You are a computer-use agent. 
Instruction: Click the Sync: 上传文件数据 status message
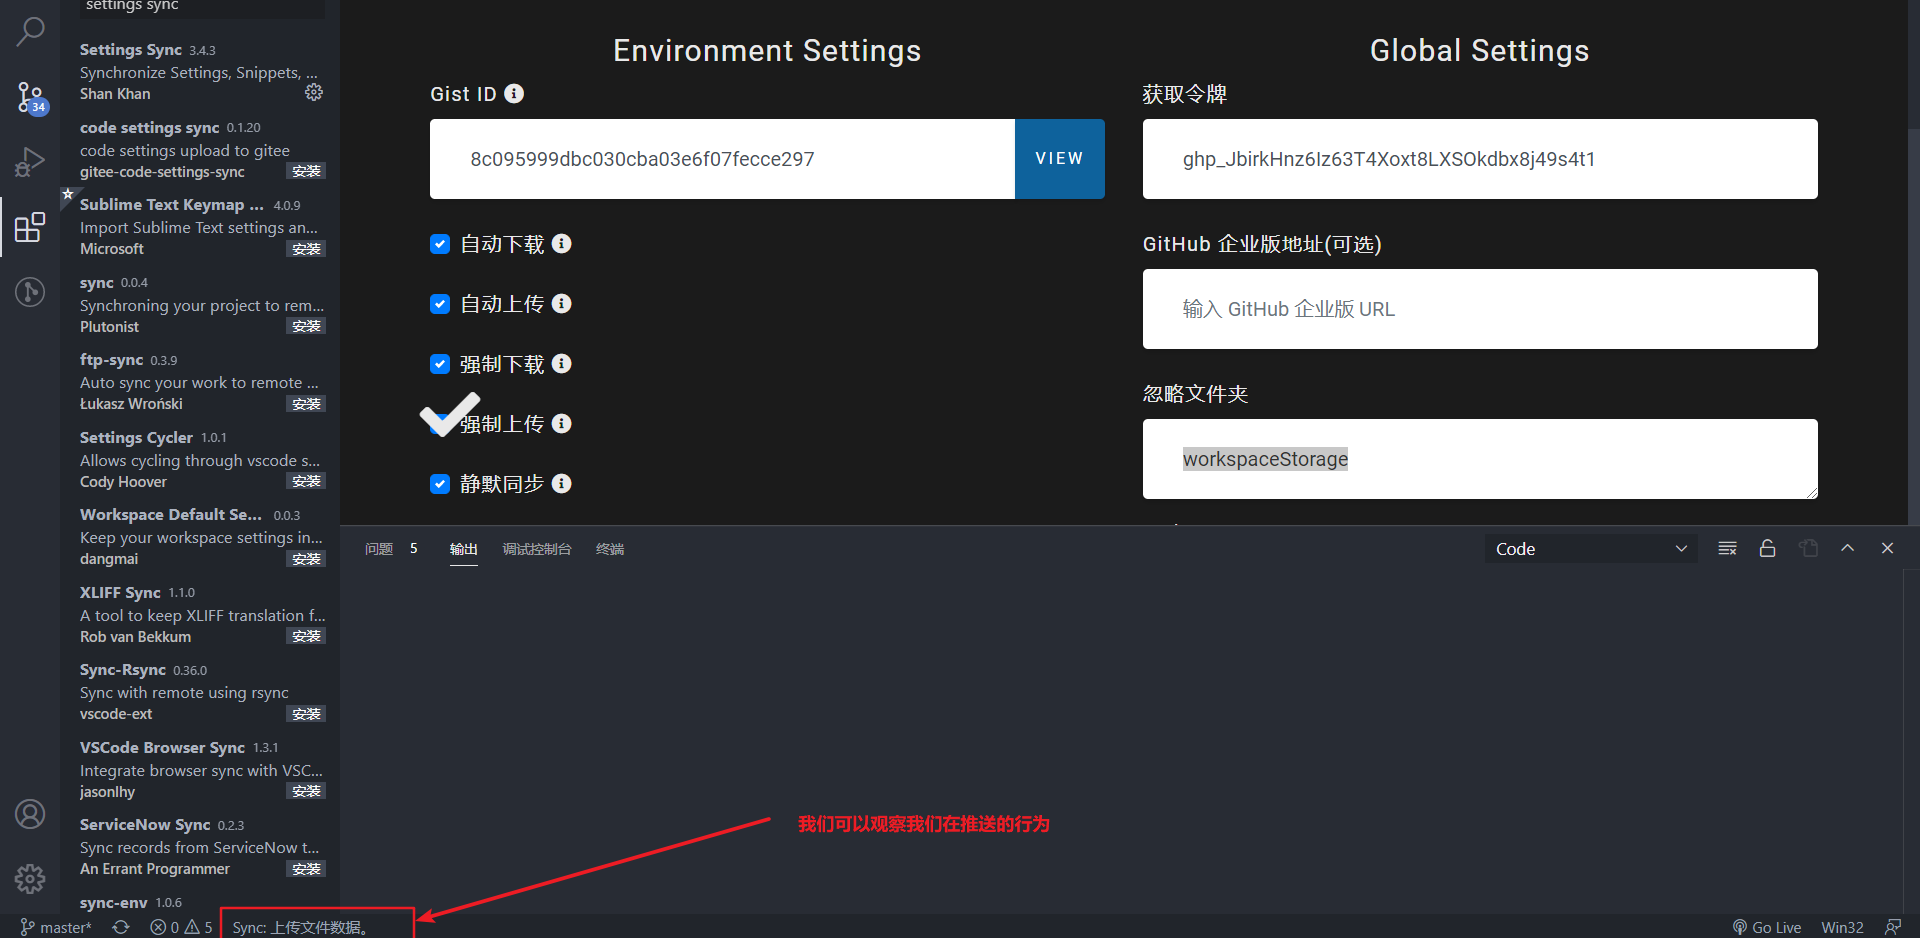pos(300,927)
